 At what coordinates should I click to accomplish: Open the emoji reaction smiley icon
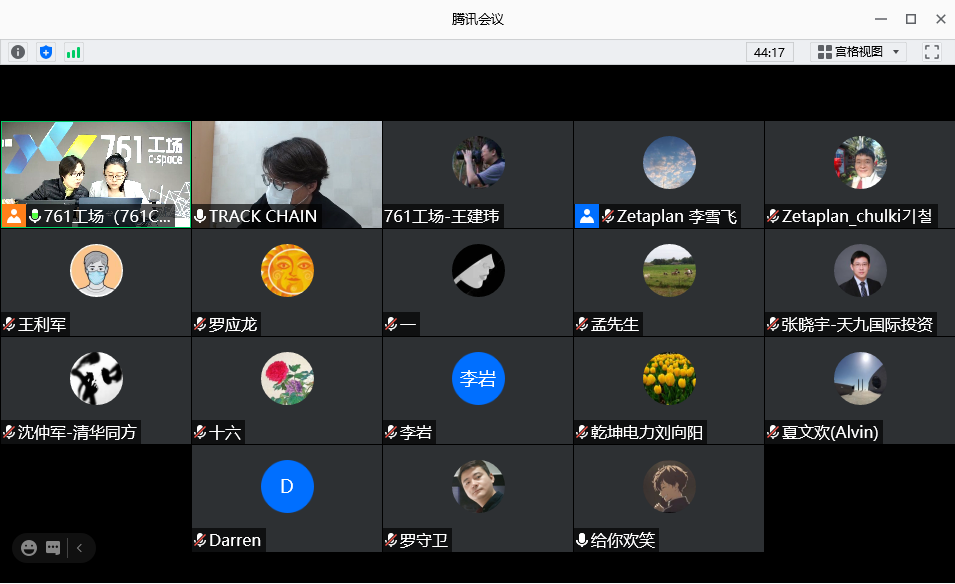[x=29, y=548]
